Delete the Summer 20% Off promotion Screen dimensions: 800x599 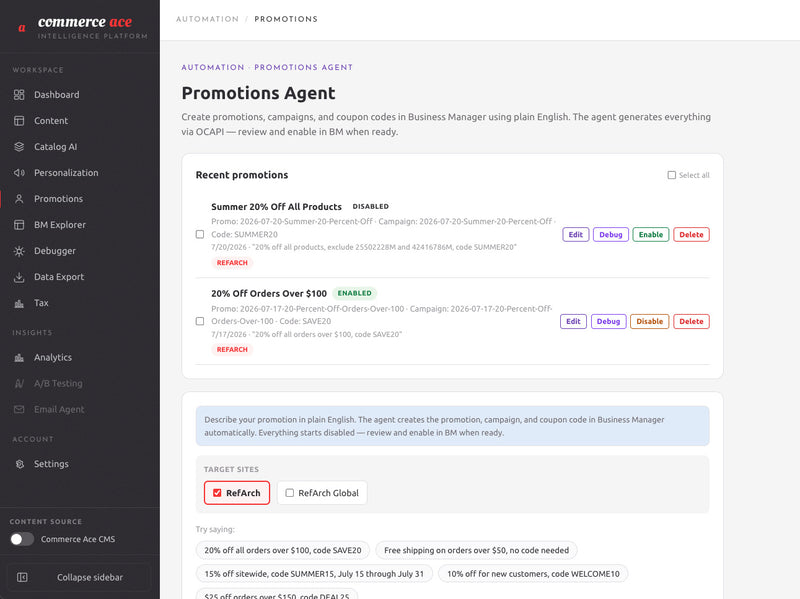coord(691,235)
